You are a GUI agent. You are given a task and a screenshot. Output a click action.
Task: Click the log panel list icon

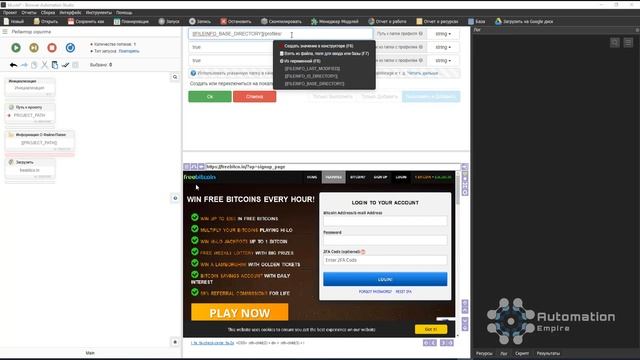[x=628, y=42]
